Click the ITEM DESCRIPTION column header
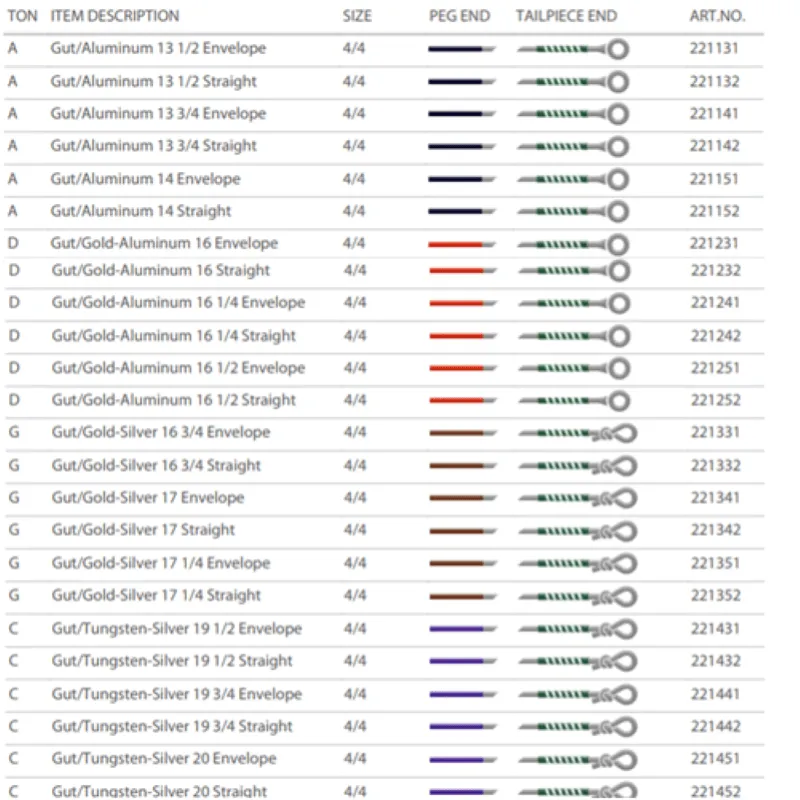 point(115,16)
